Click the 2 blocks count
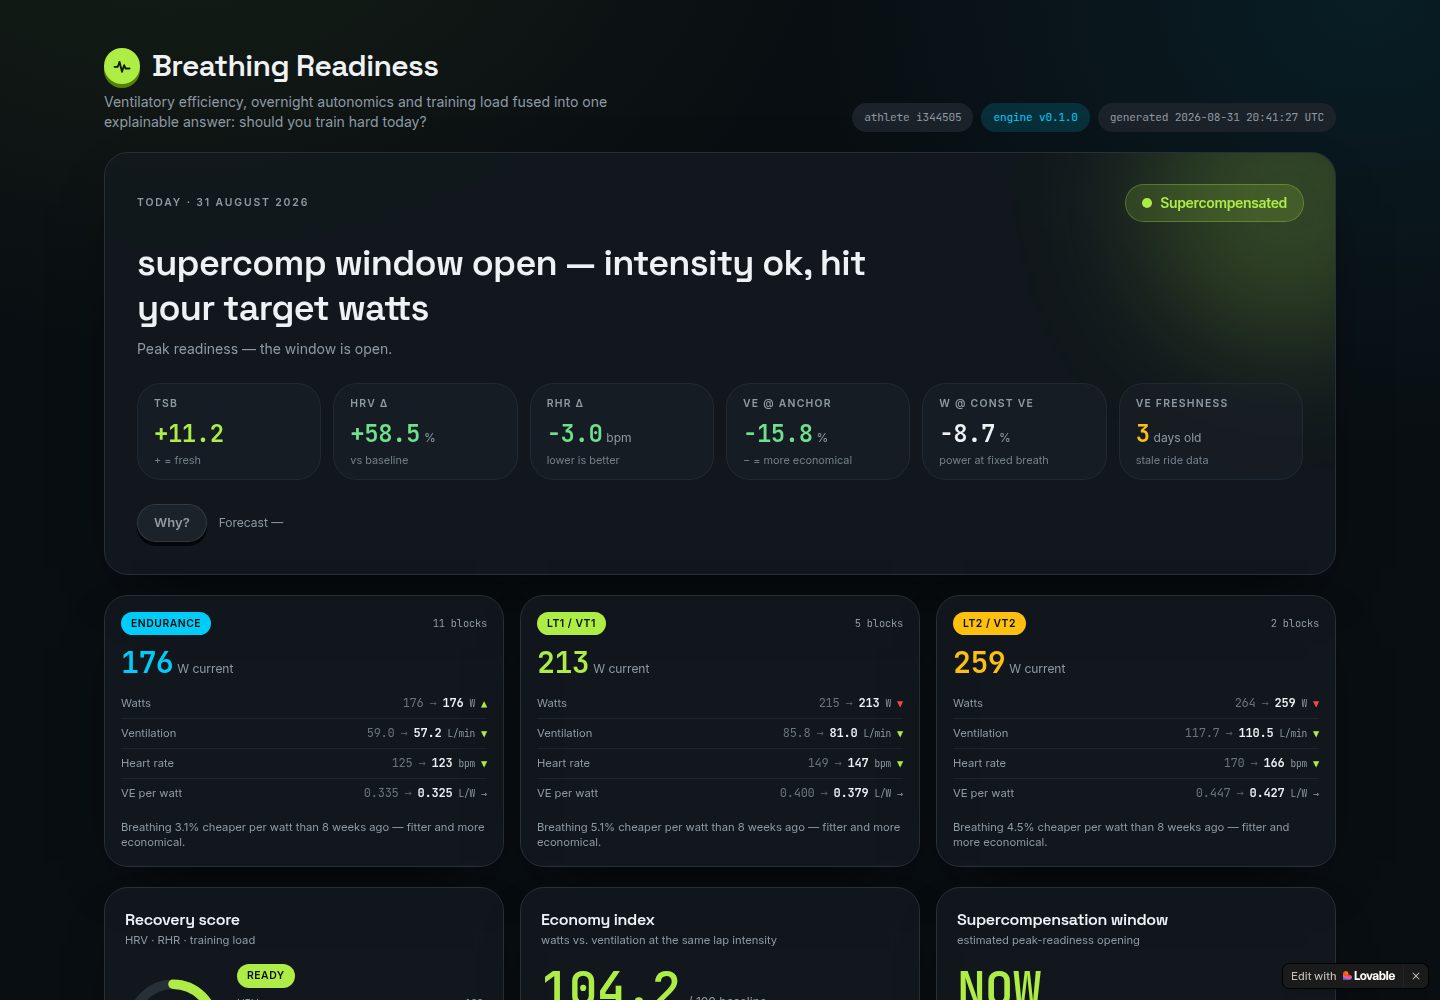1440x1000 pixels. 1295,624
